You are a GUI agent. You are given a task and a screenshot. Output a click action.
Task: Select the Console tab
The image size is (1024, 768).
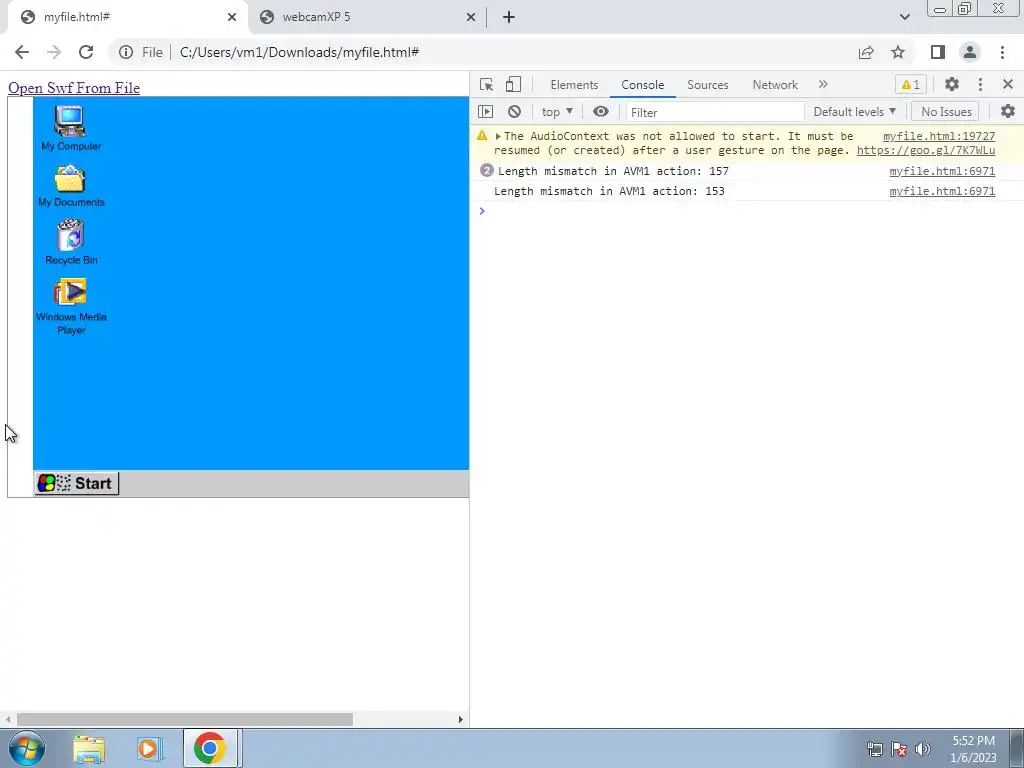(x=643, y=85)
